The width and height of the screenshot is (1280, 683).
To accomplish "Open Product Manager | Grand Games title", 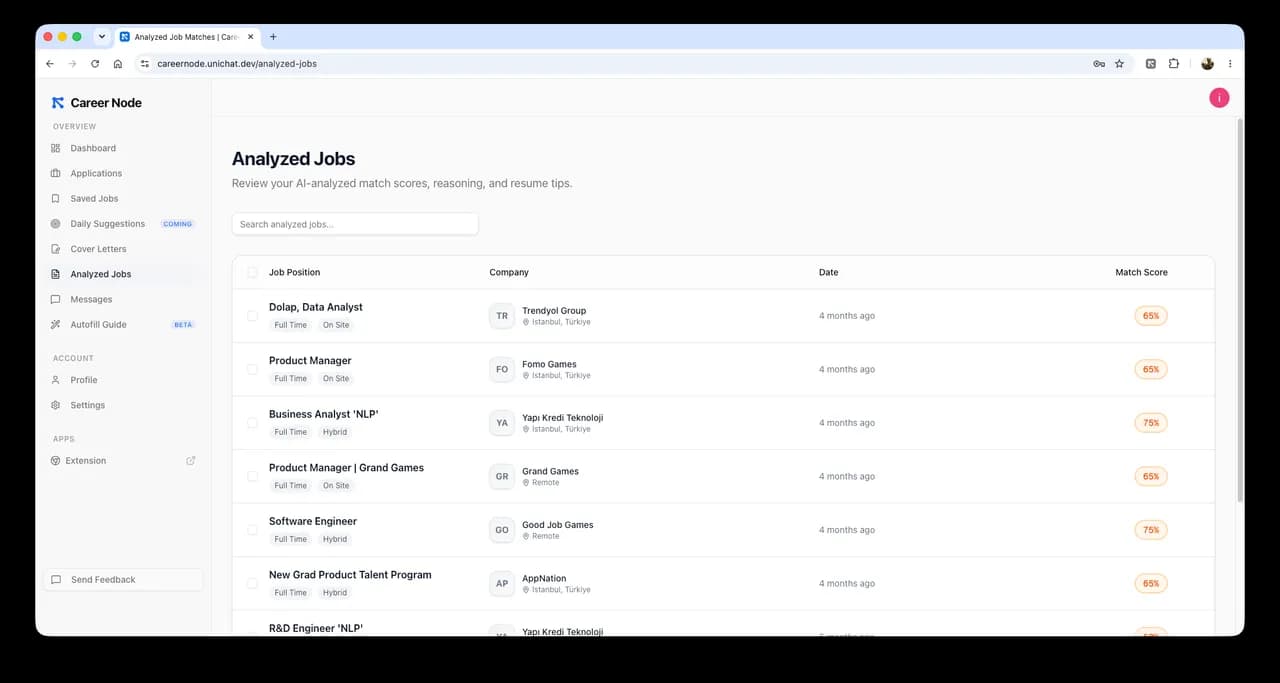I will pyautogui.click(x=346, y=468).
